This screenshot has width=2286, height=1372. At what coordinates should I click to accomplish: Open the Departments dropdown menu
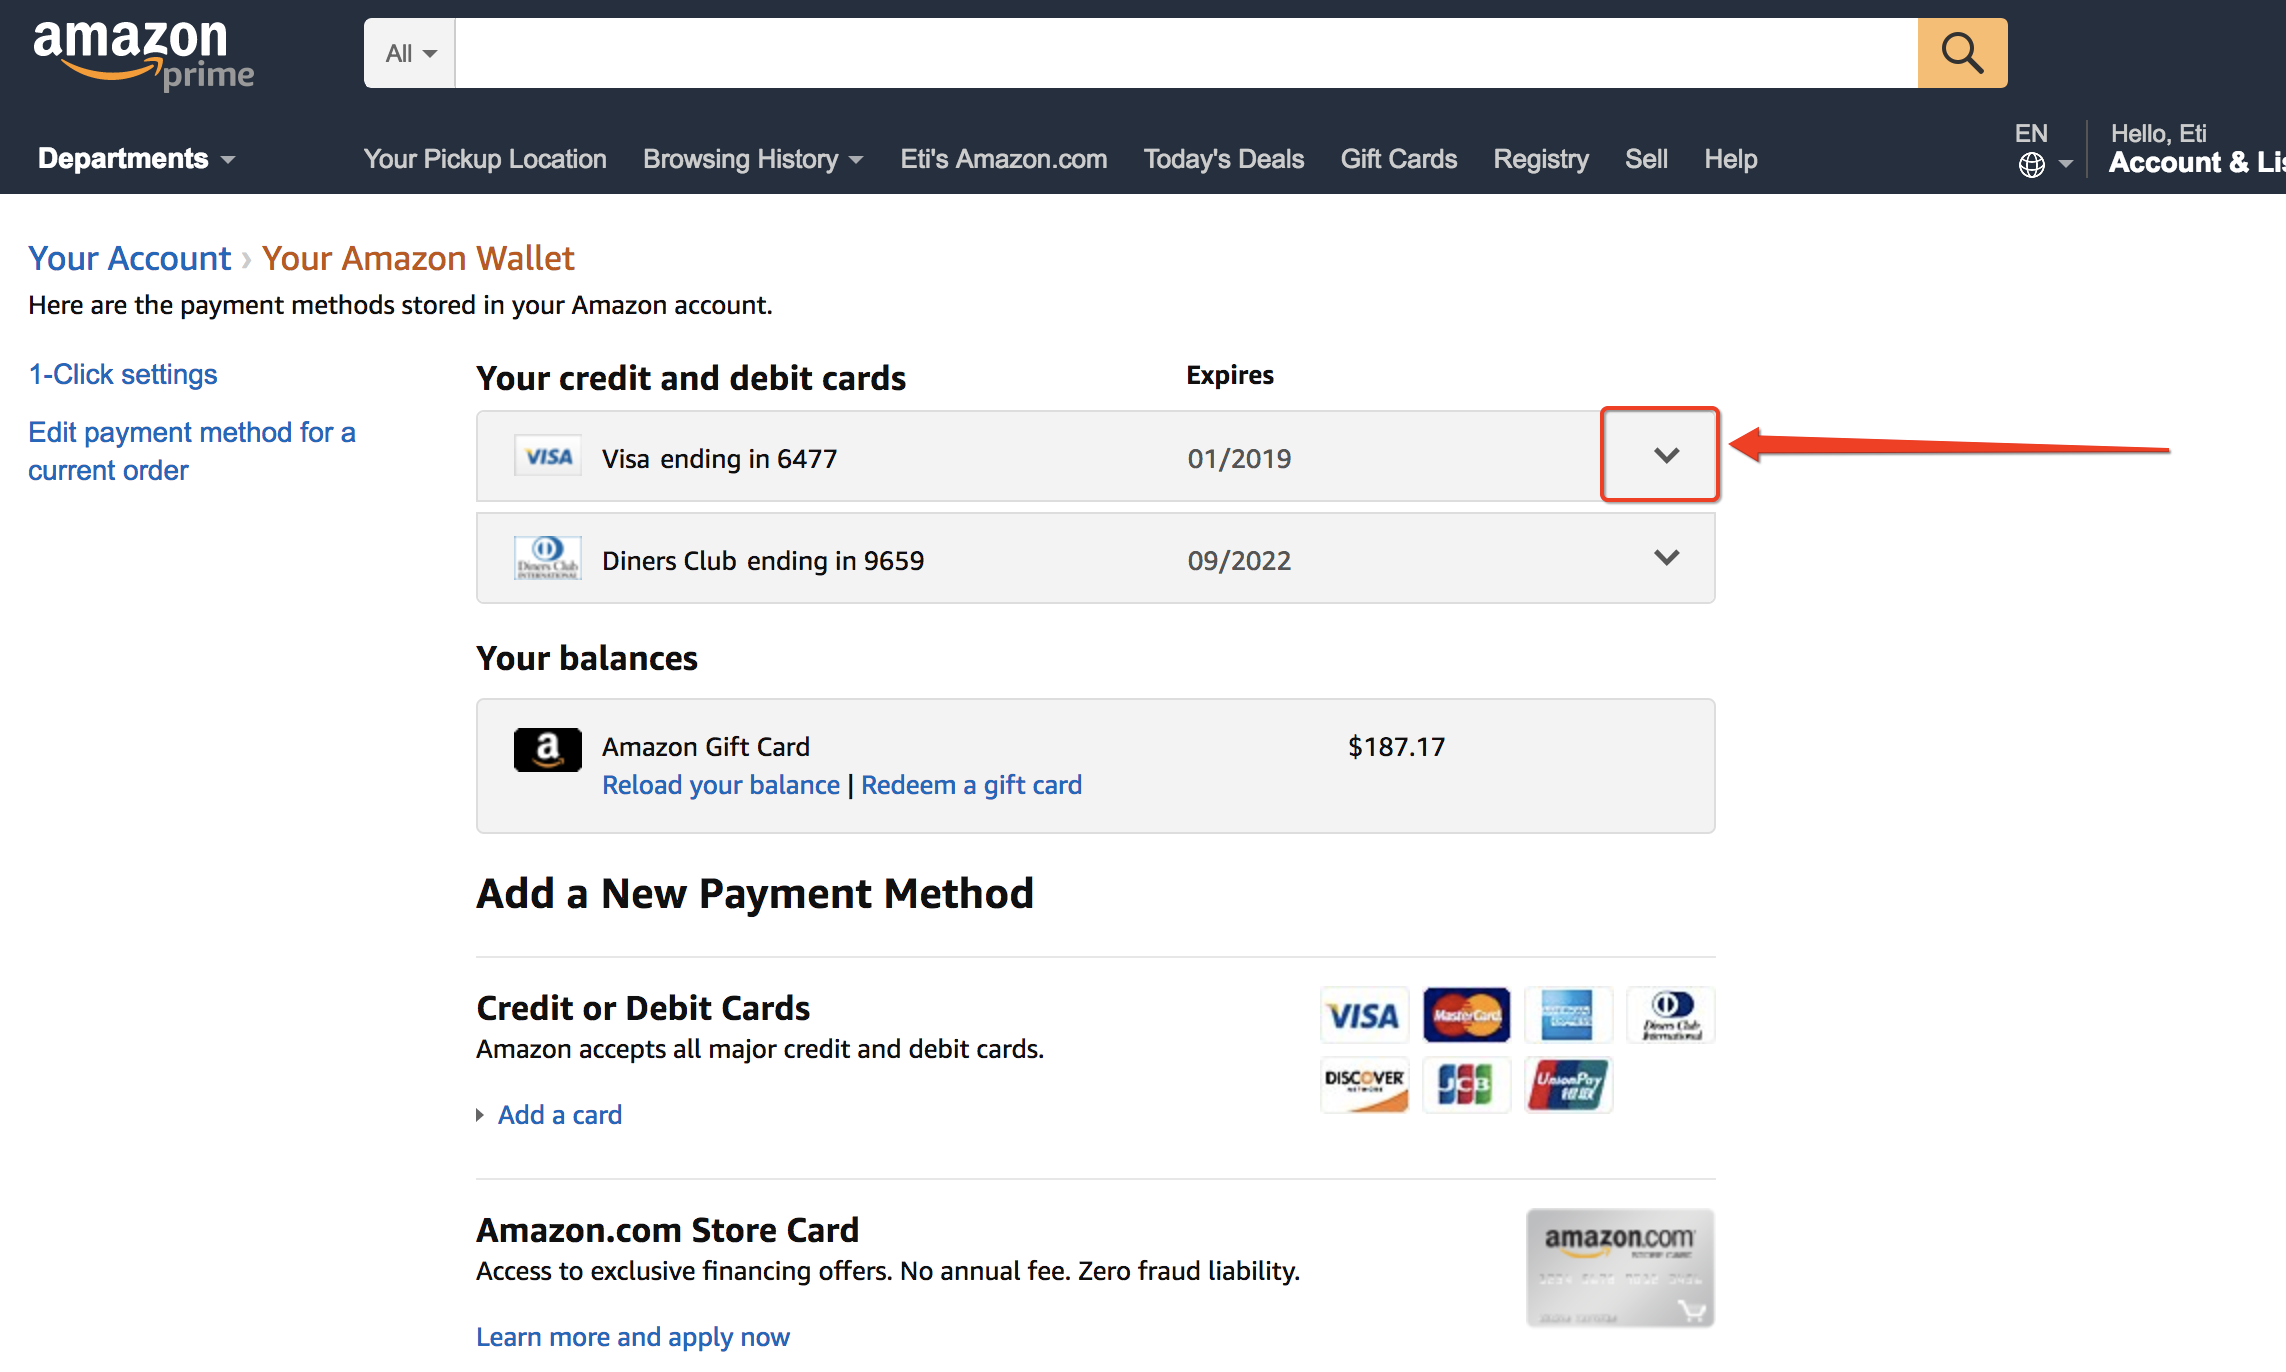(x=137, y=159)
